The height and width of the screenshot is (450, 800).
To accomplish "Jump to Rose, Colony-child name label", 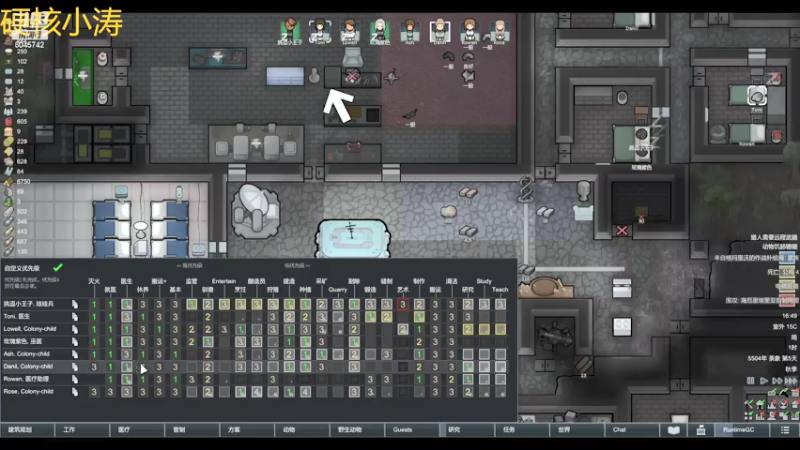I will pyautogui.click(x=29, y=392).
